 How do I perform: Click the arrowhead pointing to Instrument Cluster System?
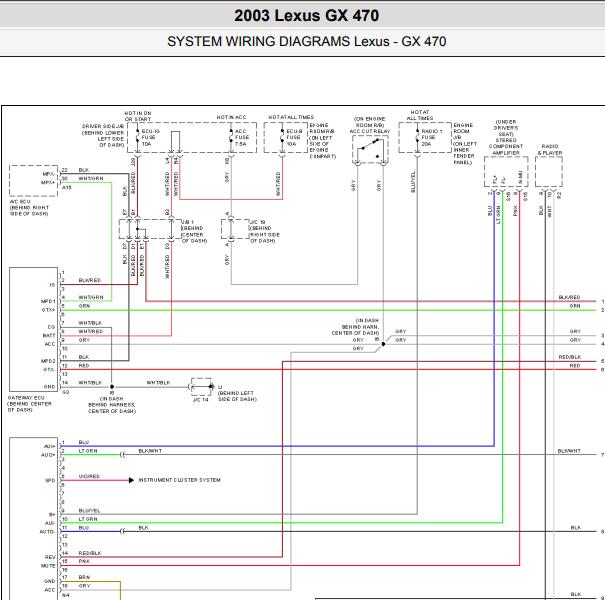(131, 480)
